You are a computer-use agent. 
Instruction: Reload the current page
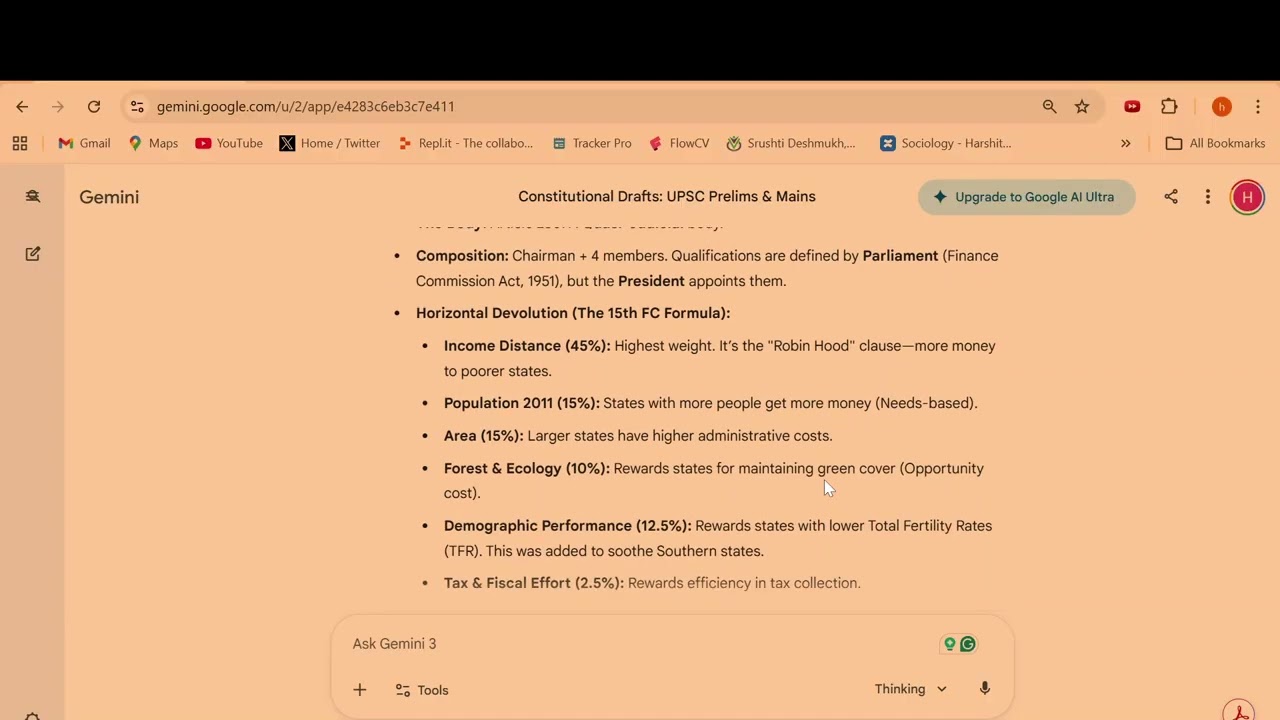[x=94, y=106]
